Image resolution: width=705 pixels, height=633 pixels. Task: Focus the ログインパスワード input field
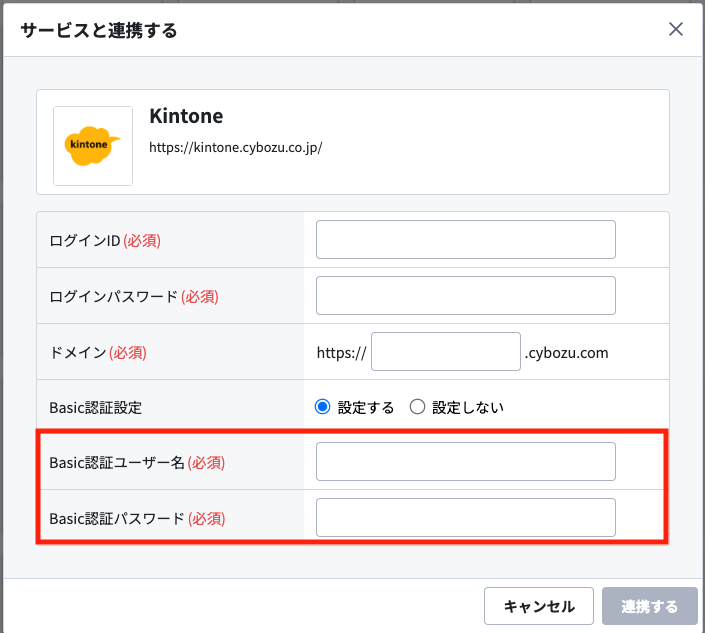point(465,295)
